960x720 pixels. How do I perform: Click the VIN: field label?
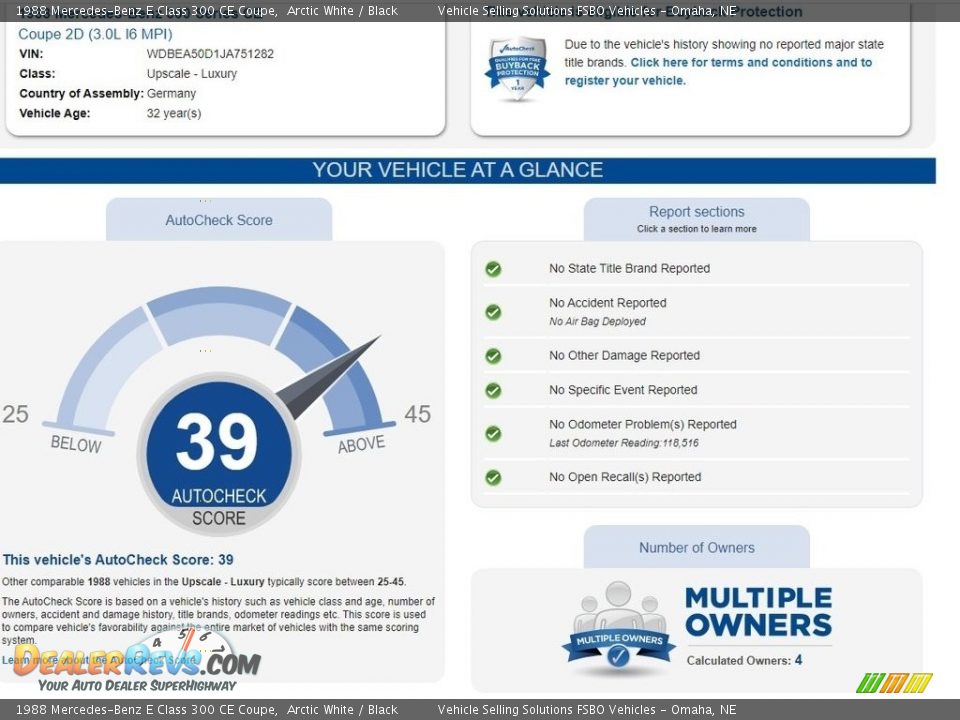pos(31,54)
